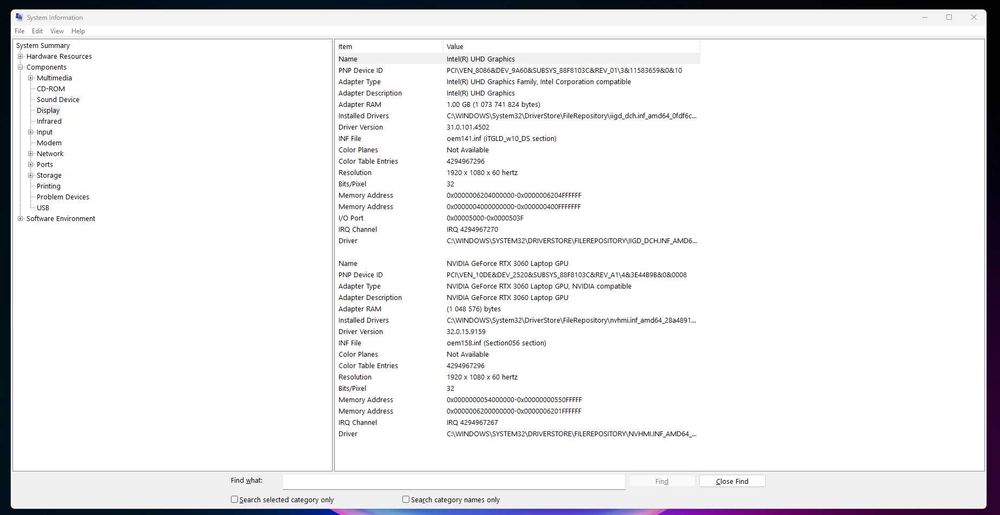Click driver version 31.0.101.4502

[x=467, y=127]
